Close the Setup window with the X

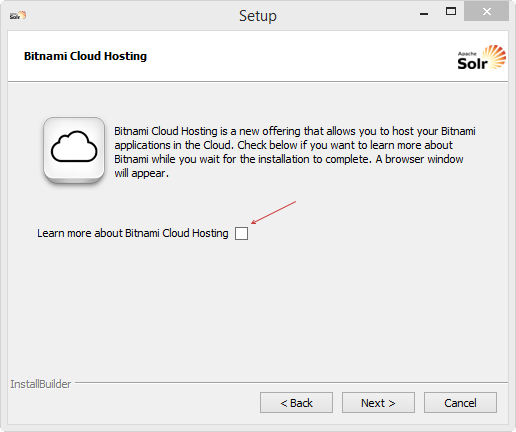point(487,12)
